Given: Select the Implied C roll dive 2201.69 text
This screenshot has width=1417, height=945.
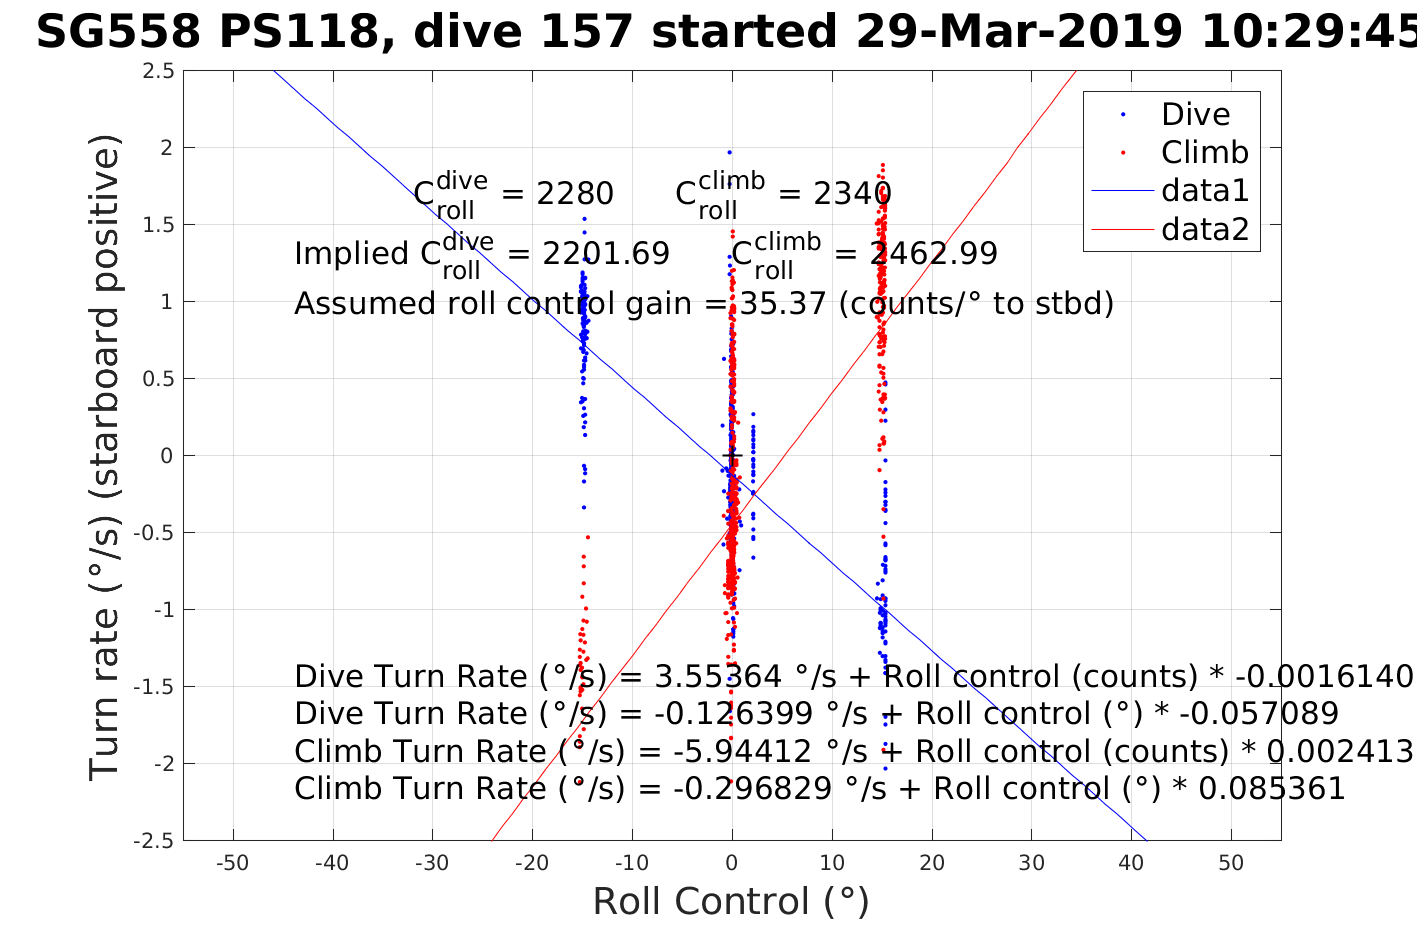Looking at the screenshot, I should (481, 254).
